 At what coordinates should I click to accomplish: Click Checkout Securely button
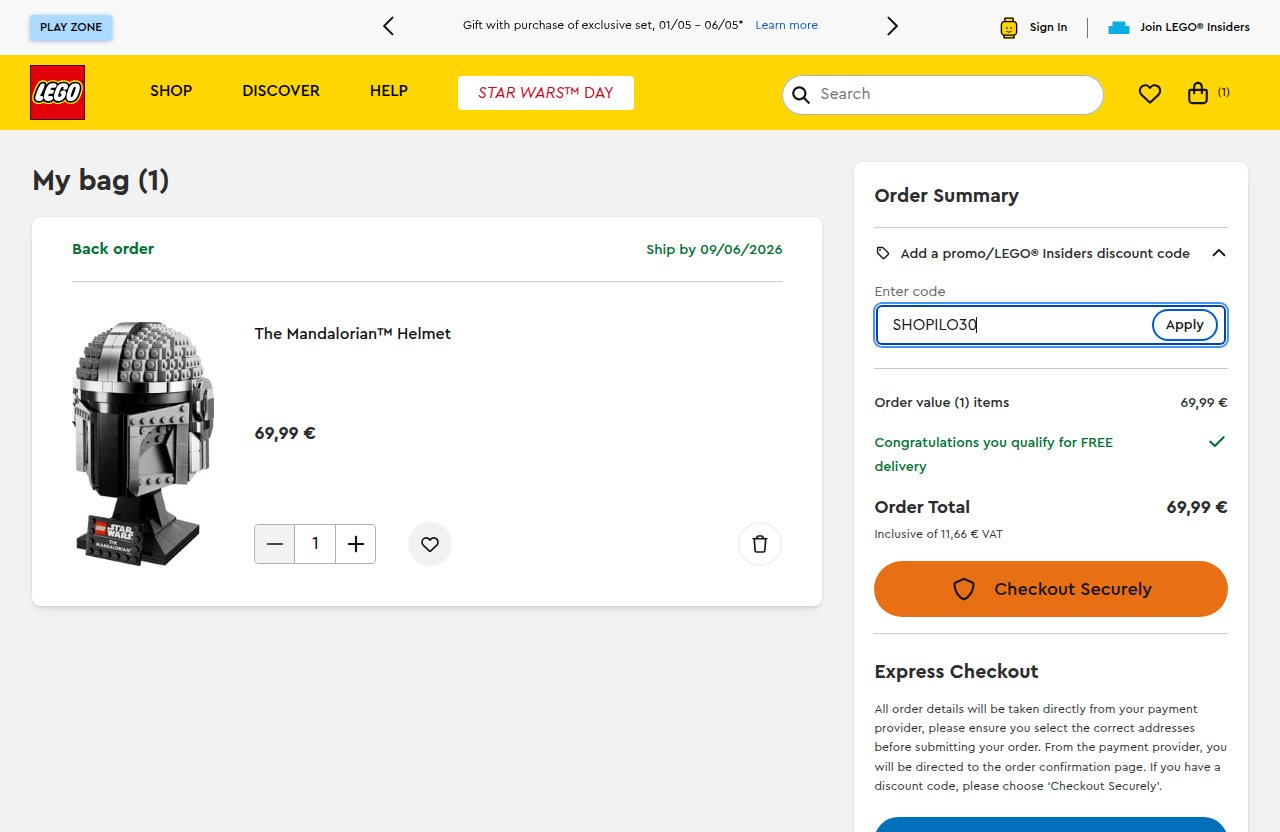pyautogui.click(x=1051, y=589)
